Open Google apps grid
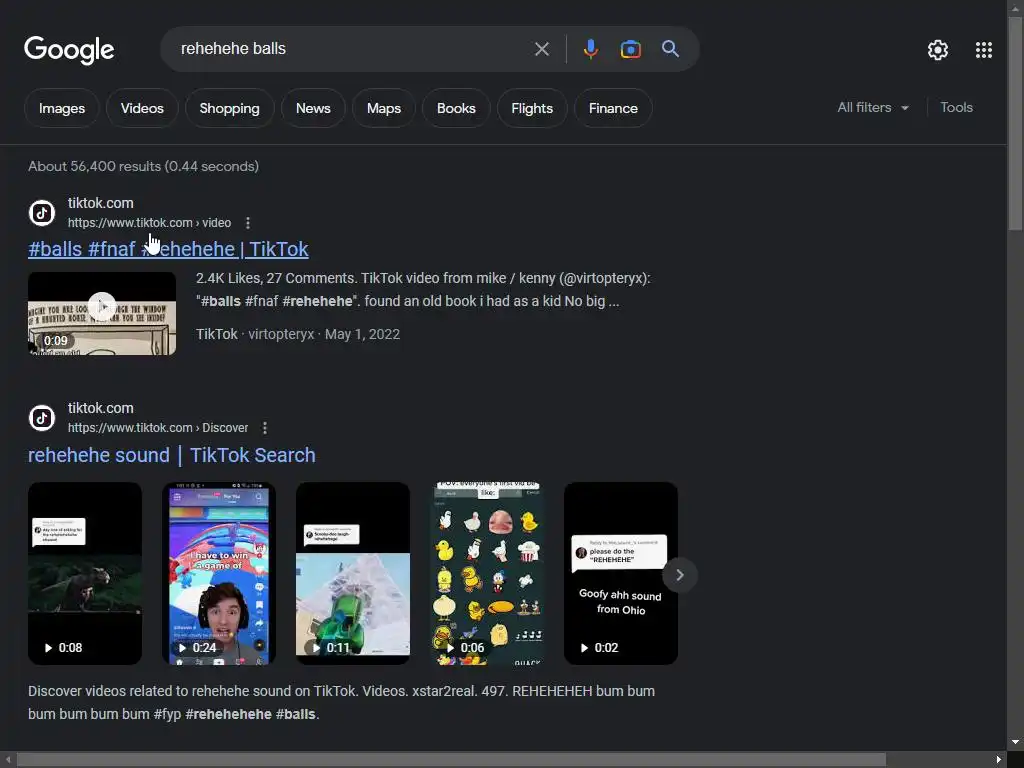This screenshot has height=768, width=1024. 984,50
